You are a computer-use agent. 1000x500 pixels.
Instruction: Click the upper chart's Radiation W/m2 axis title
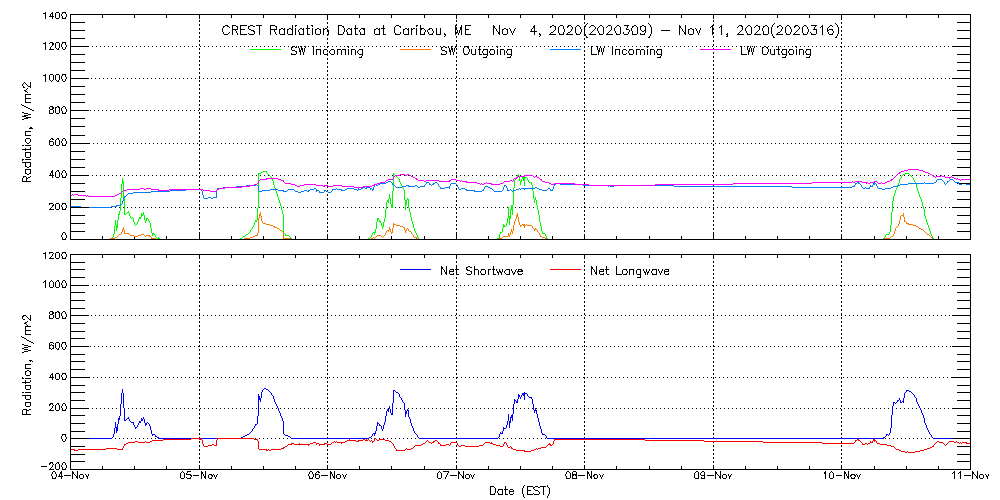point(29,127)
